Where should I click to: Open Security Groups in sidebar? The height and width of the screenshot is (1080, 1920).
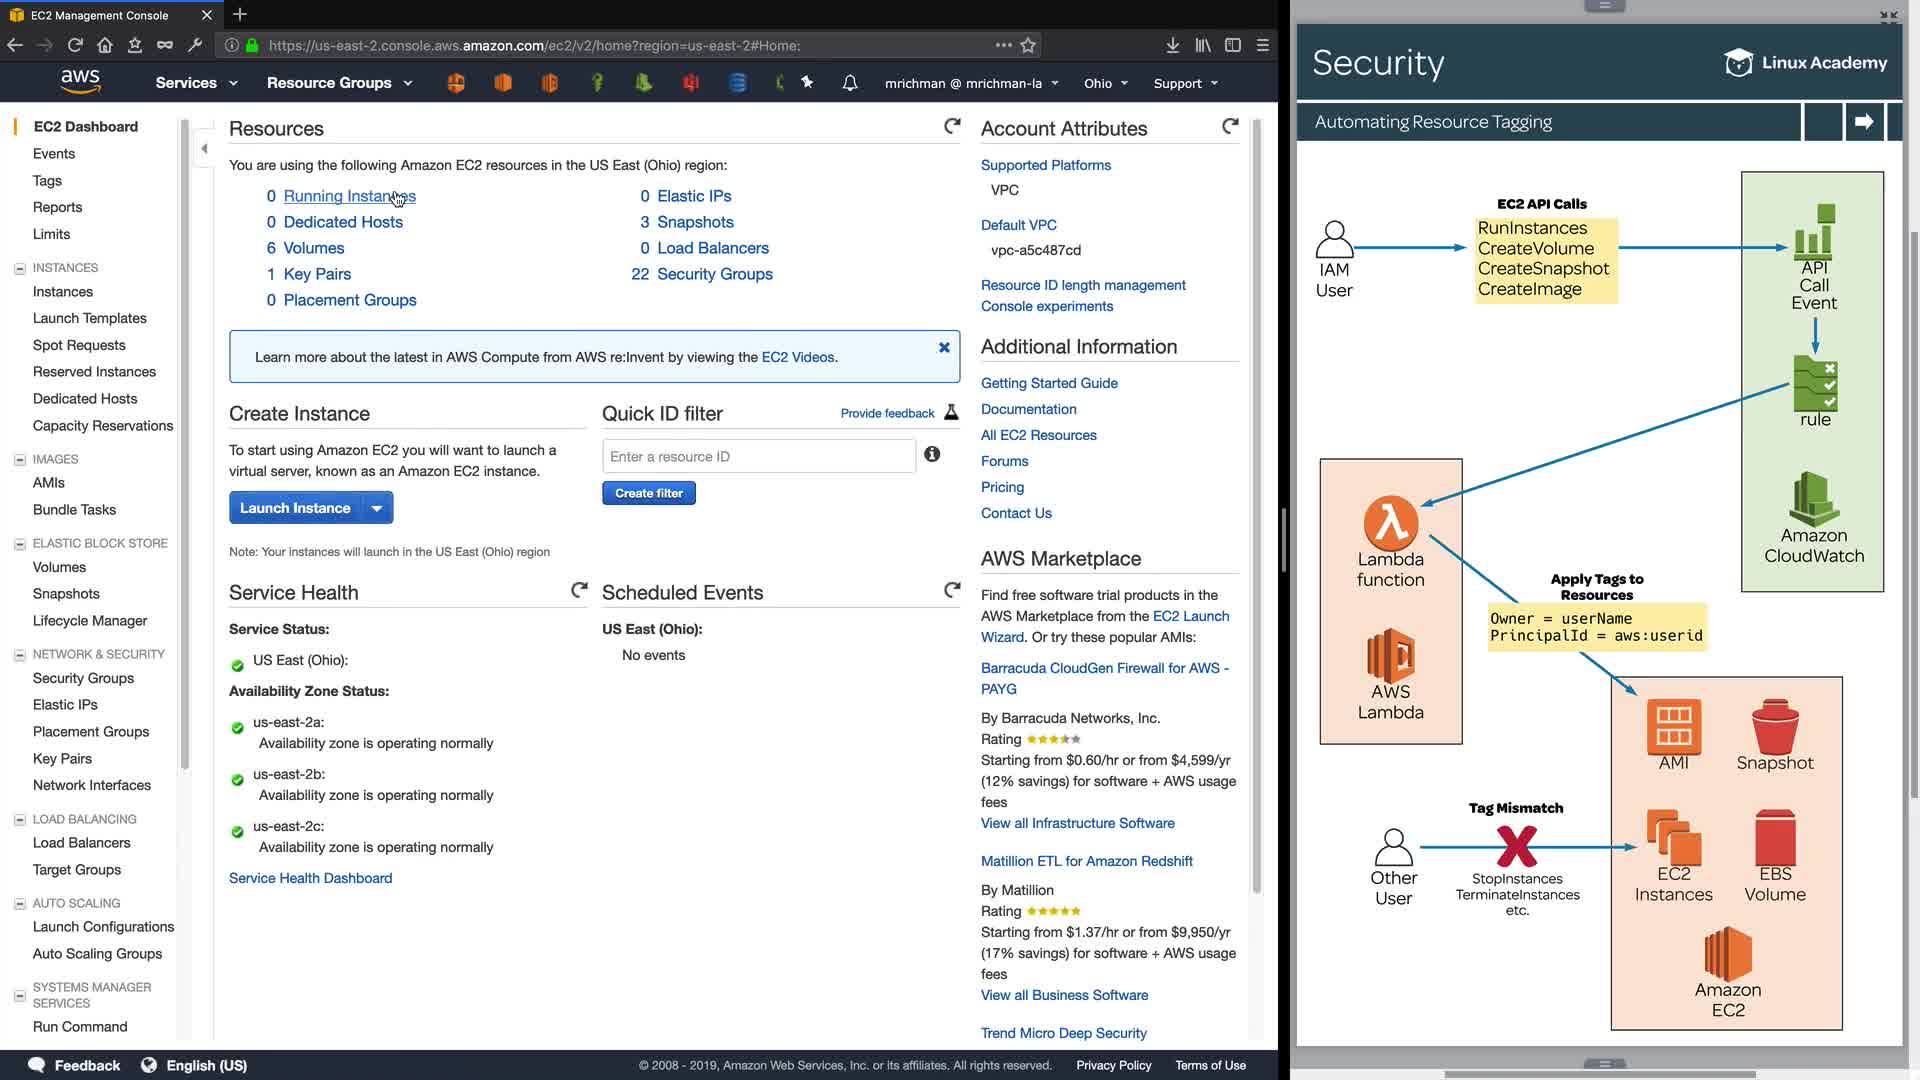[83, 678]
